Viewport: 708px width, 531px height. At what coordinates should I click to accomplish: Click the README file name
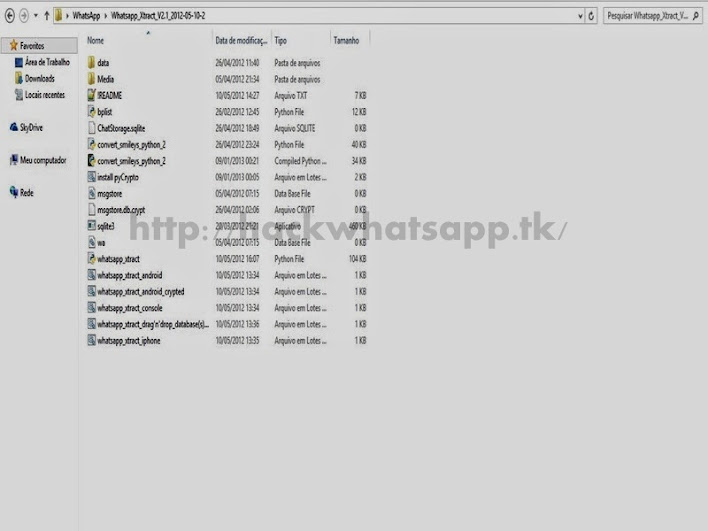[x=110, y=95]
